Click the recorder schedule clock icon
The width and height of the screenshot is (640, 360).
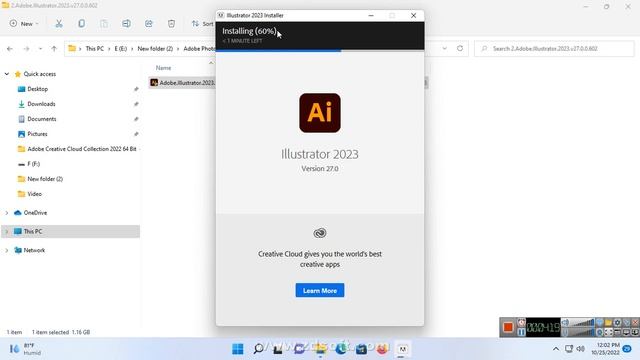[x=521, y=322]
